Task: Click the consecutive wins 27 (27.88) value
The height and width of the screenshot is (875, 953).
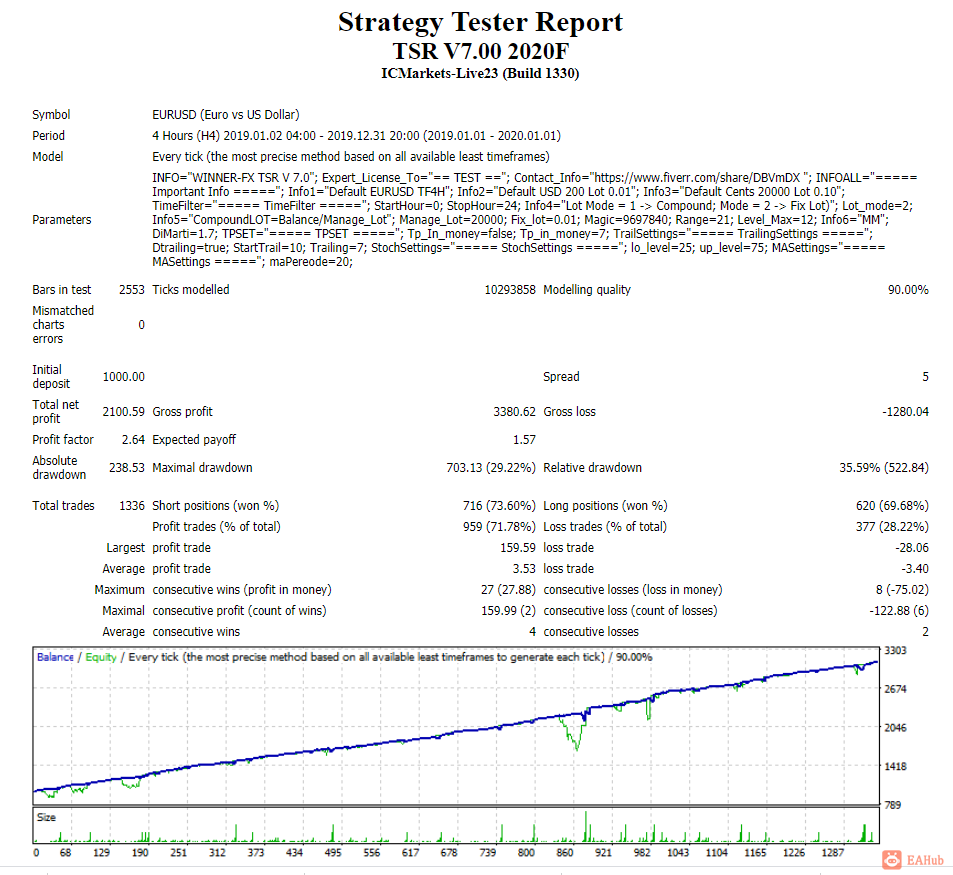Action: 508,590
